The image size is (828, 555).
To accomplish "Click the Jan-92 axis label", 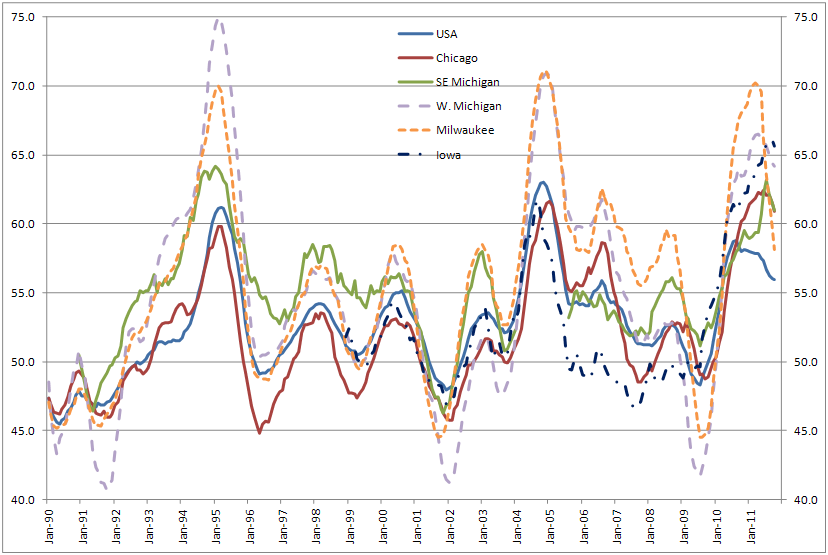I will coord(116,526).
